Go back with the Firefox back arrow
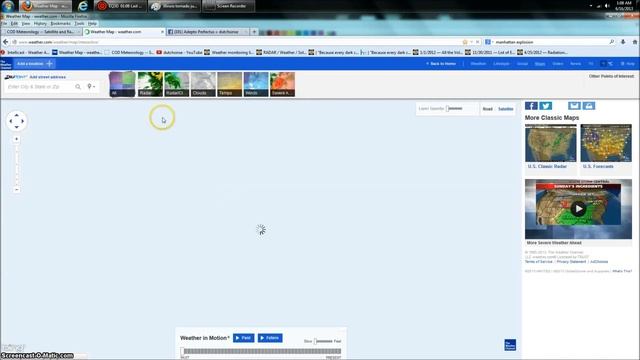The width and height of the screenshot is (640, 360). [x=5, y=42]
